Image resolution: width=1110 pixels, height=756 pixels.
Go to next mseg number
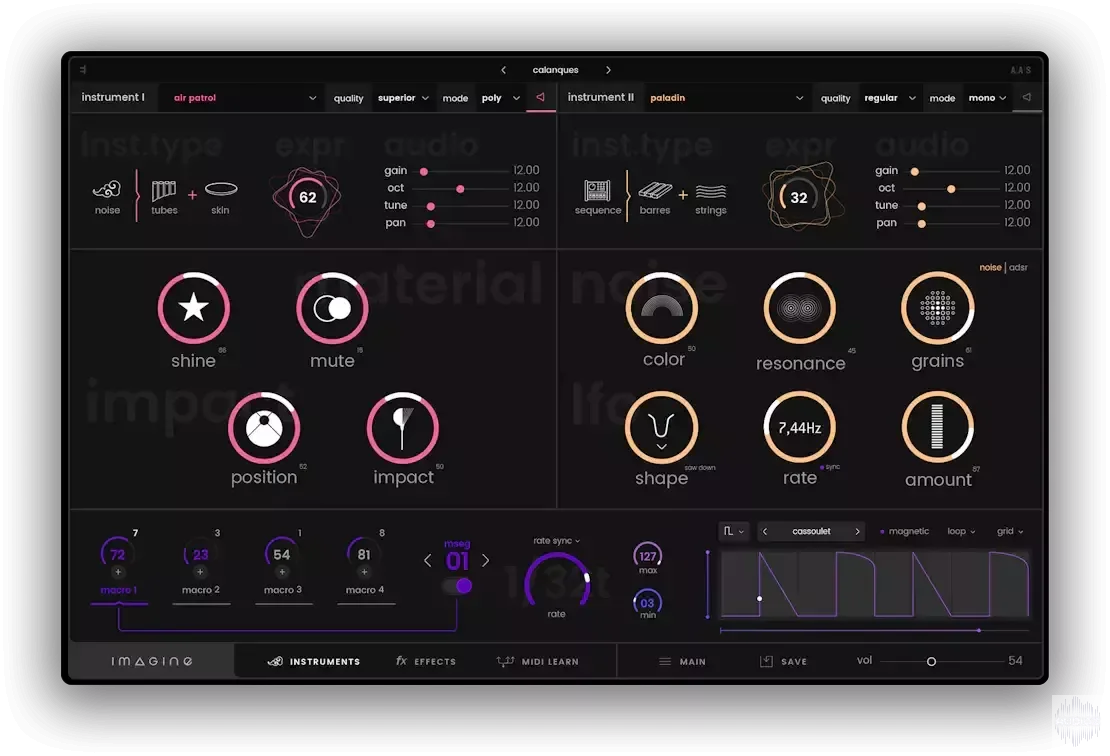click(486, 561)
